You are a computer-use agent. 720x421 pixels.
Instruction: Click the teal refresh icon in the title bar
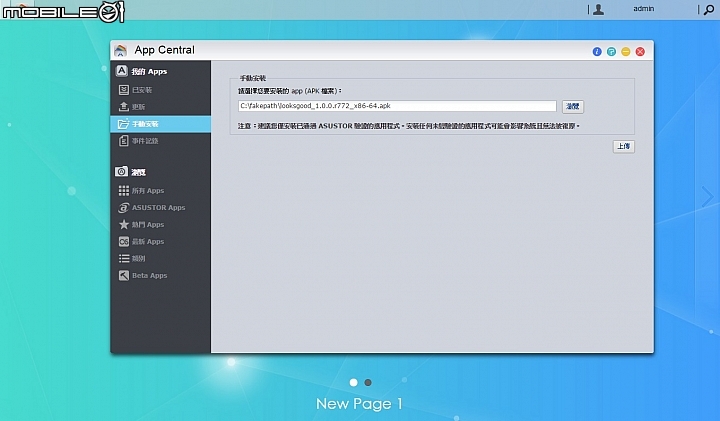[611, 51]
